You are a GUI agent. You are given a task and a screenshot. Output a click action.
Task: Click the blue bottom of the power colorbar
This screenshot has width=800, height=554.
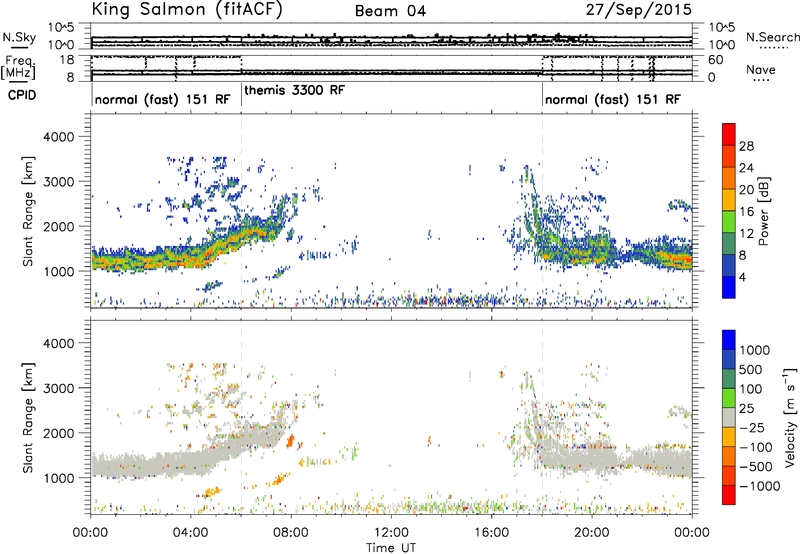click(729, 287)
